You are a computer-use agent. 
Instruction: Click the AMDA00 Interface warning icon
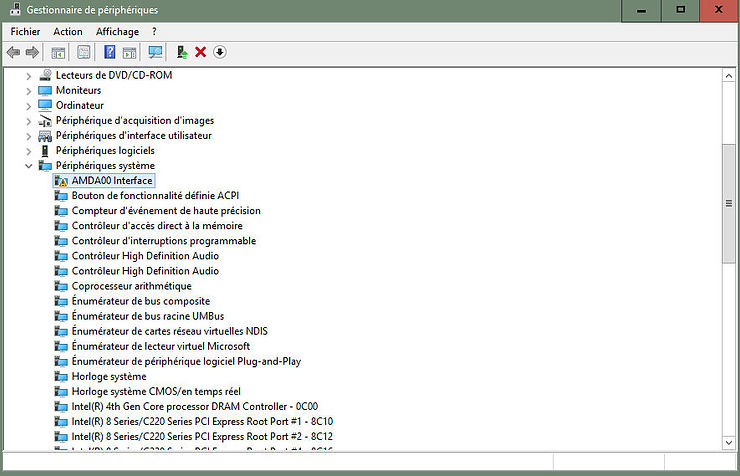coord(61,181)
